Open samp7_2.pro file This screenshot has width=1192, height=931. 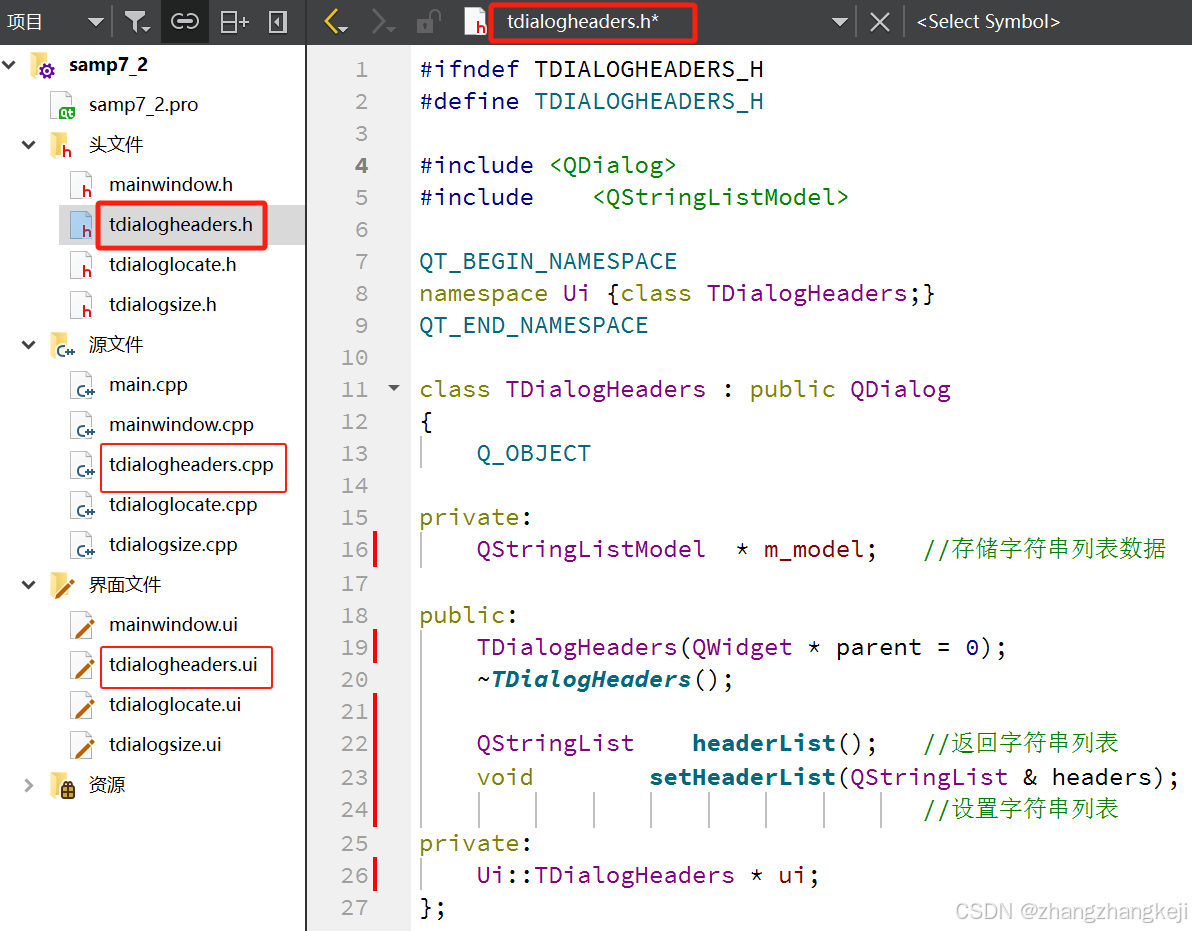[x=143, y=105]
